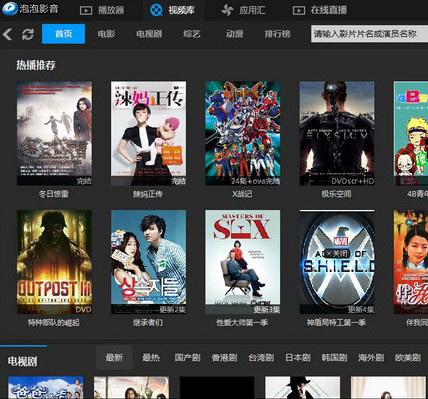The image size is (428, 399).
Task: Open the S.H.I.E.L.D. poster
Action: point(337,262)
